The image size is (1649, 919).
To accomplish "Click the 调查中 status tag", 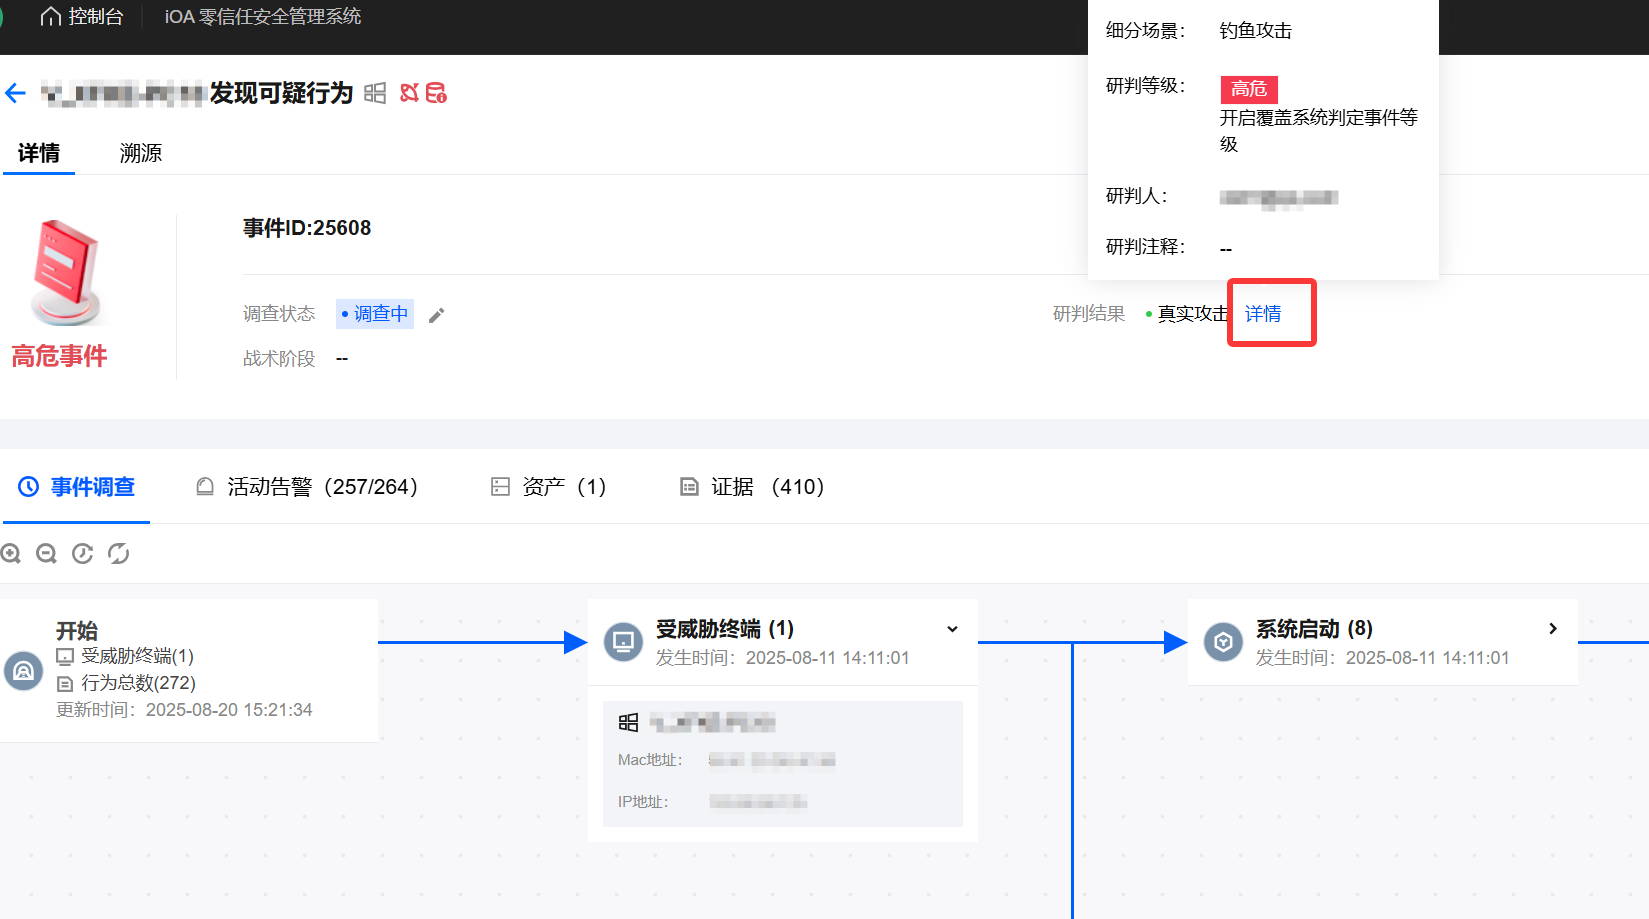I will click(x=375, y=314).
